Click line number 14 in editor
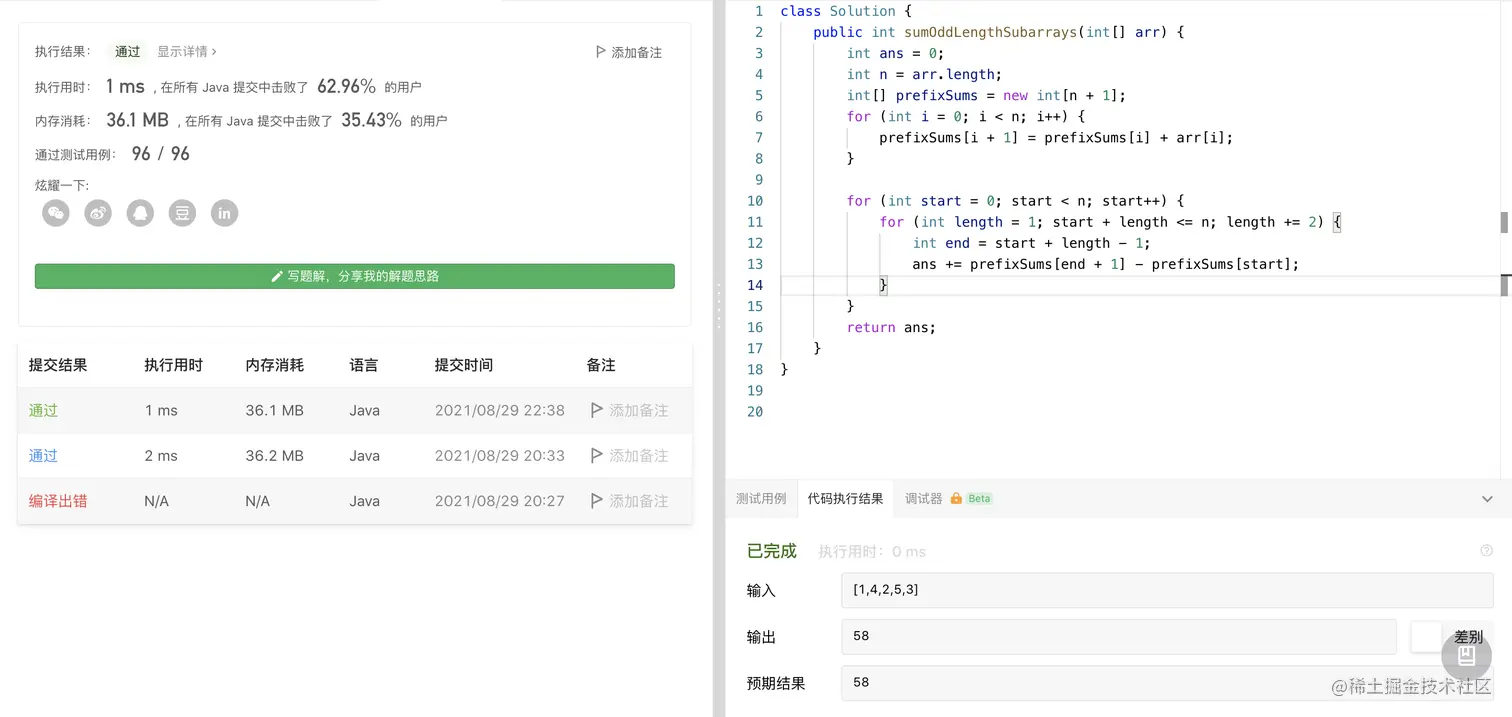1512x717 pixels. point(755,285)
